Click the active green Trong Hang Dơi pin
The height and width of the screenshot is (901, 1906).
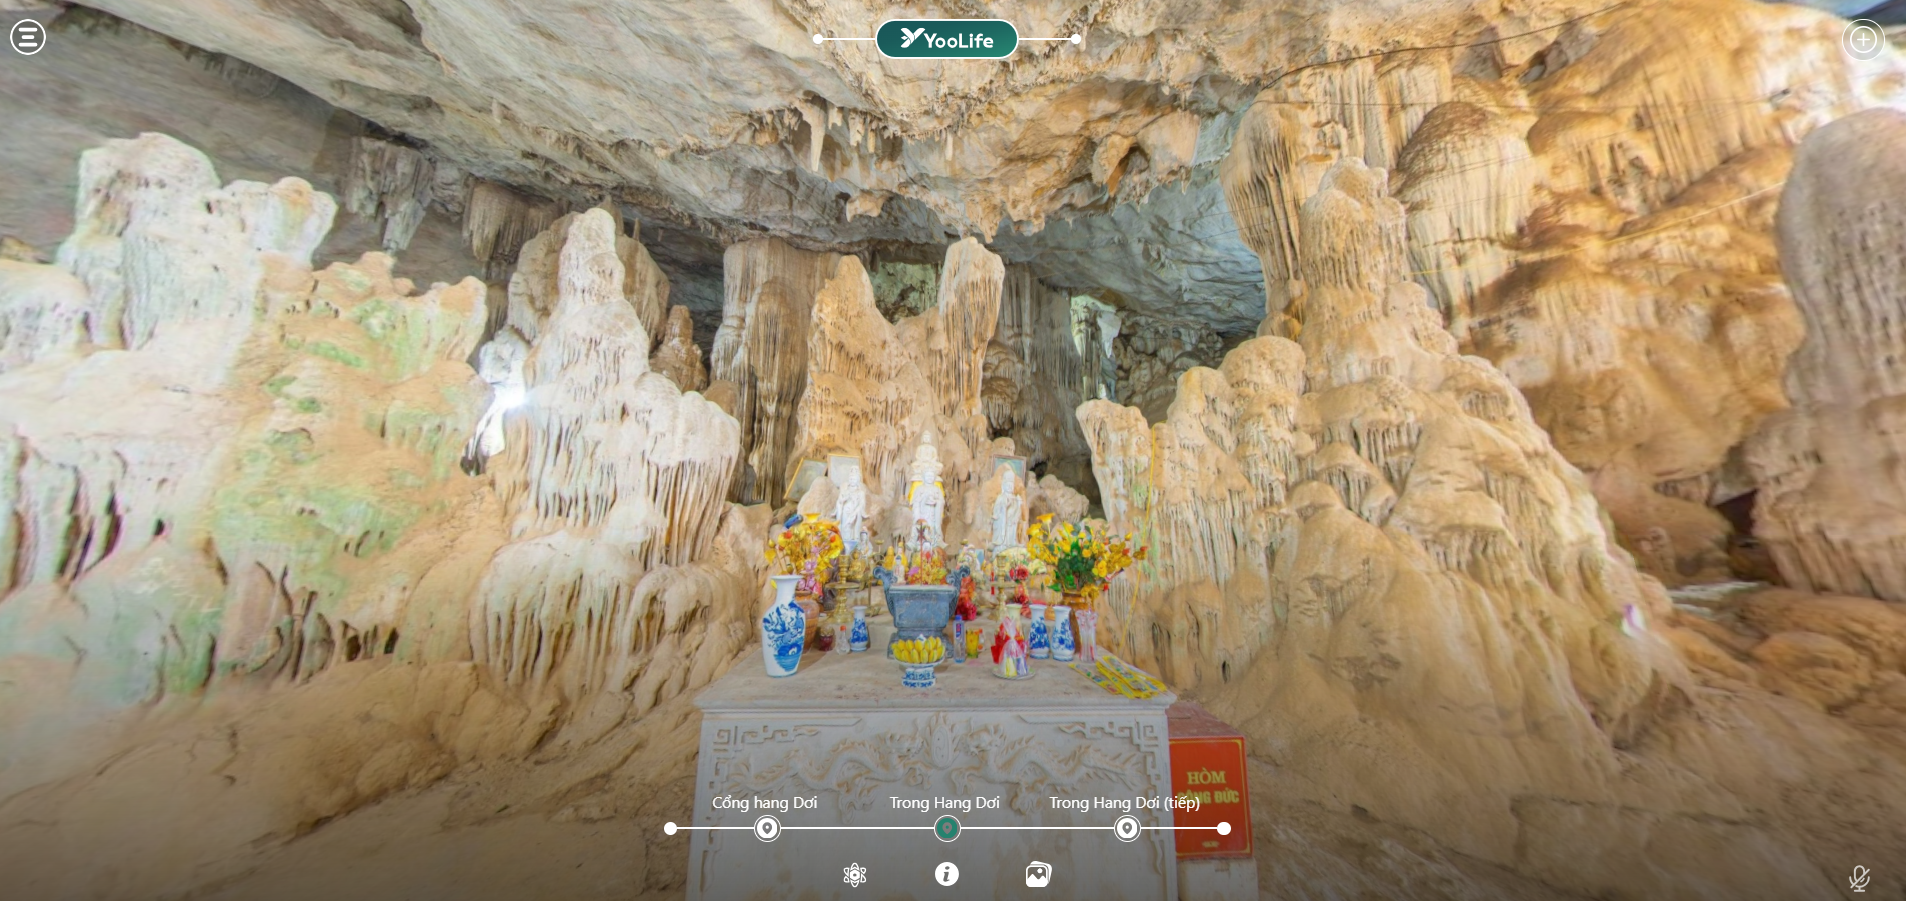[946, 828]
